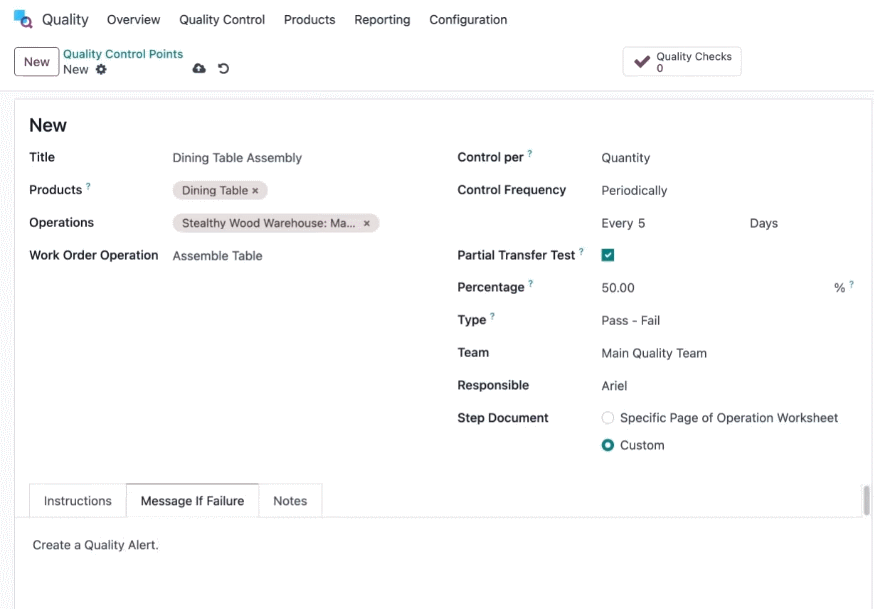Click the vertical scrollbar handle
874x609 pixels.
coord(866,500)
